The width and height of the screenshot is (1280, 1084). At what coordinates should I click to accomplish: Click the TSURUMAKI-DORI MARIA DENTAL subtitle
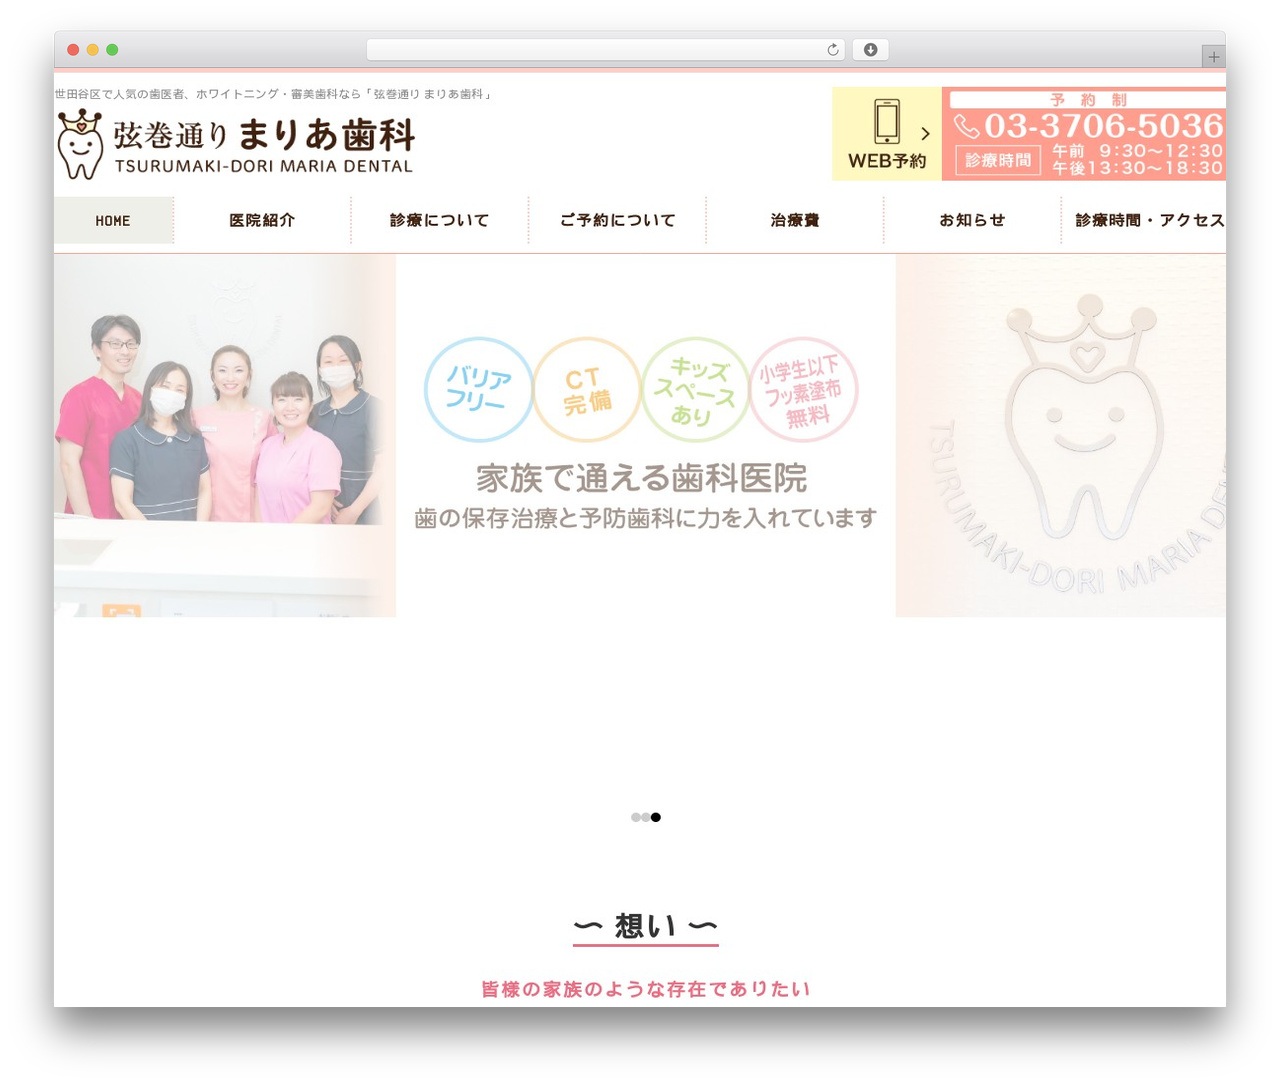[264, 166]
